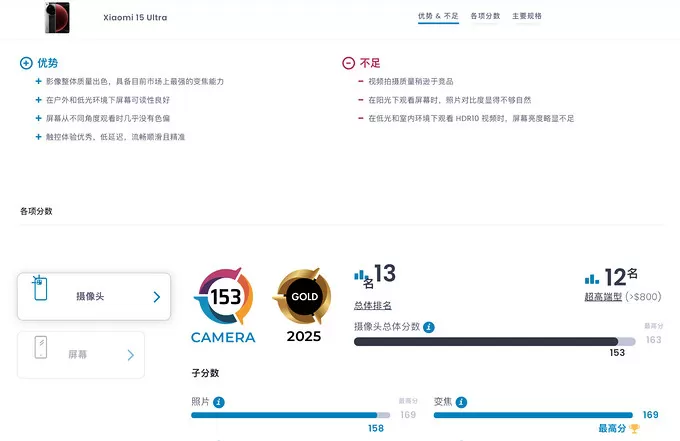This screenshot has height=441, width=680.
Task: Expand the chevron arrow on 屏幕 card
Action: (x=131, y=355)
